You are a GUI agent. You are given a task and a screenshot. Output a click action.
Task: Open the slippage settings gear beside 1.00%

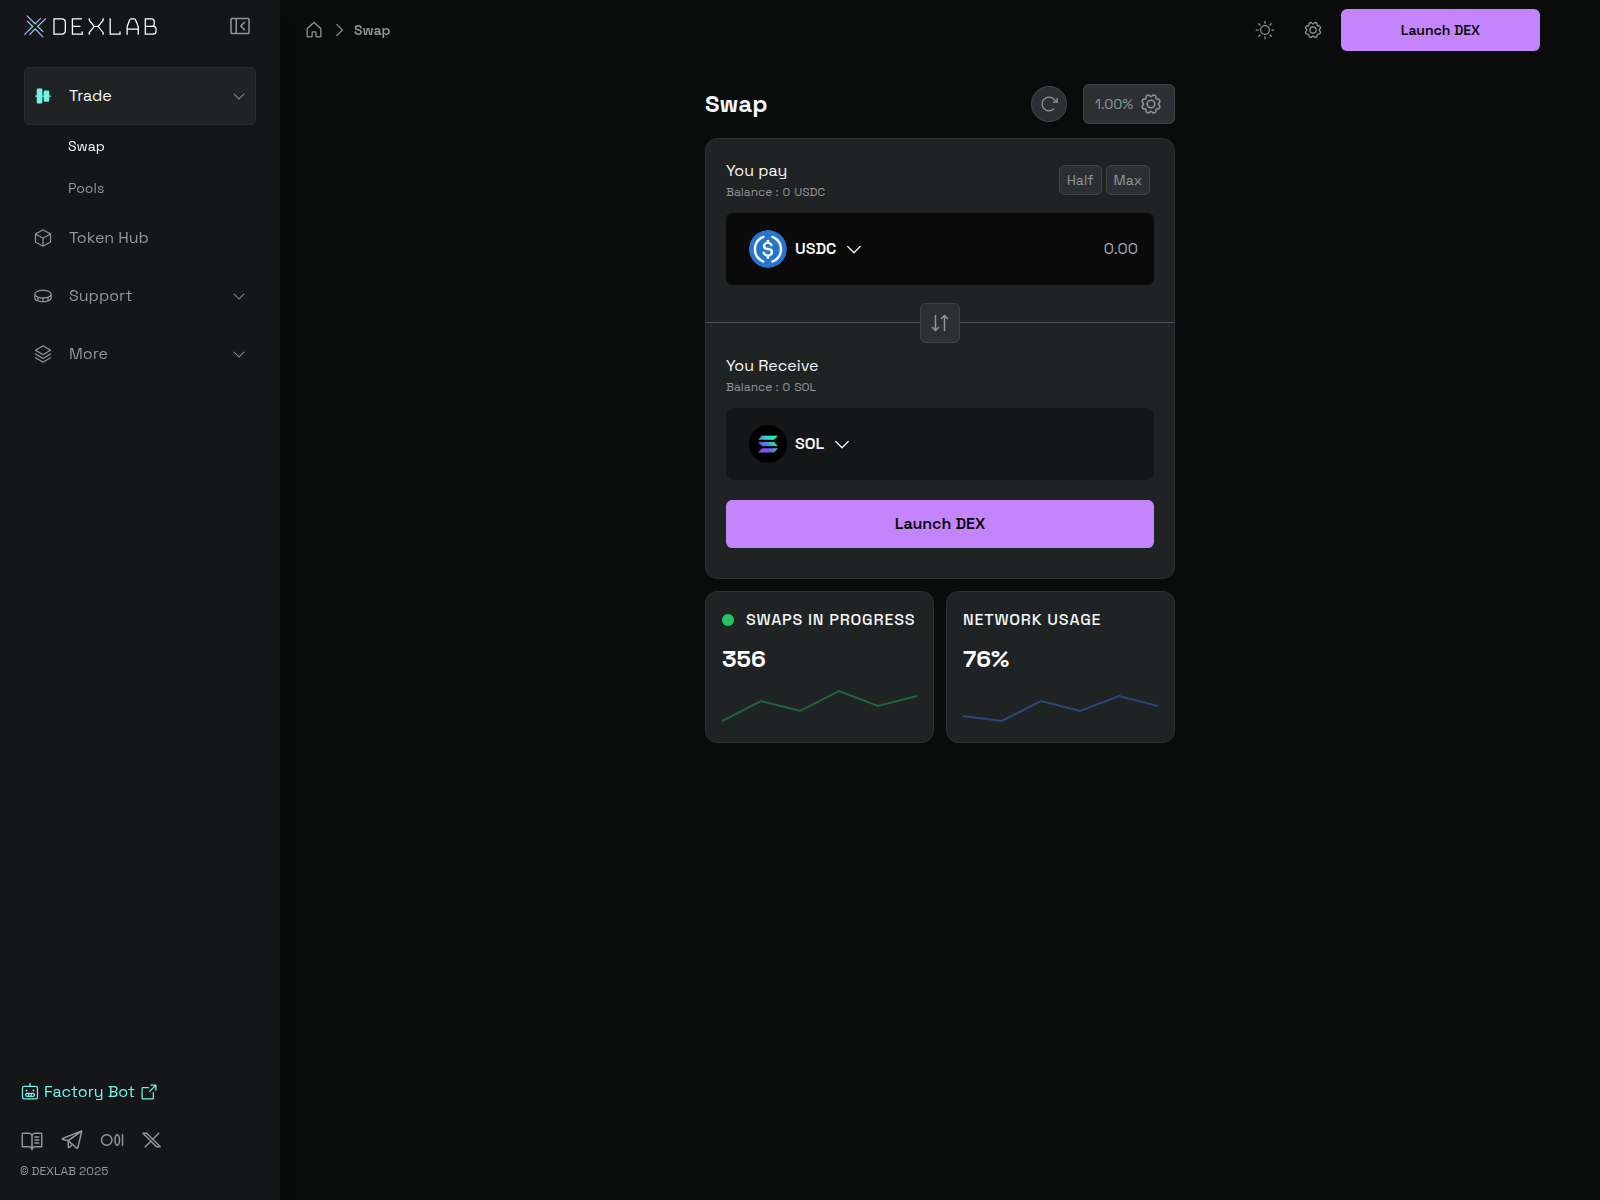[x=1150, y=103]
